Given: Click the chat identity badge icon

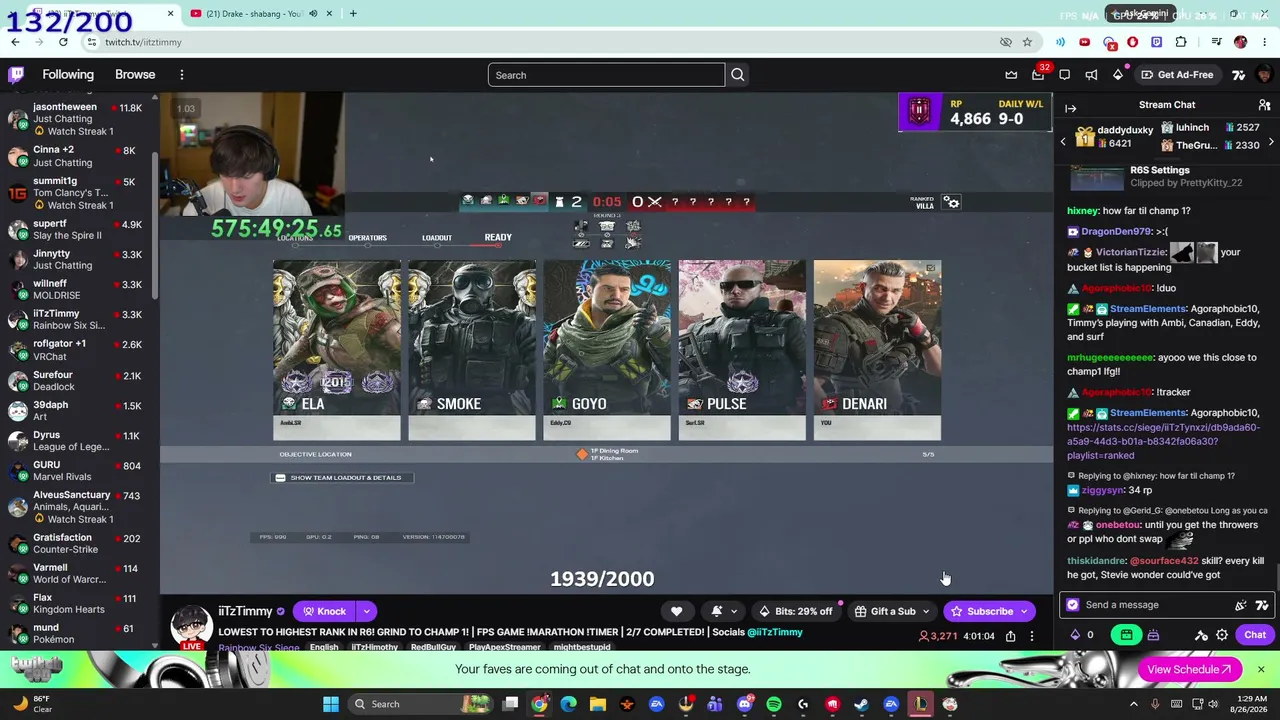Looking at the screenshot, I should [1073, 605].
